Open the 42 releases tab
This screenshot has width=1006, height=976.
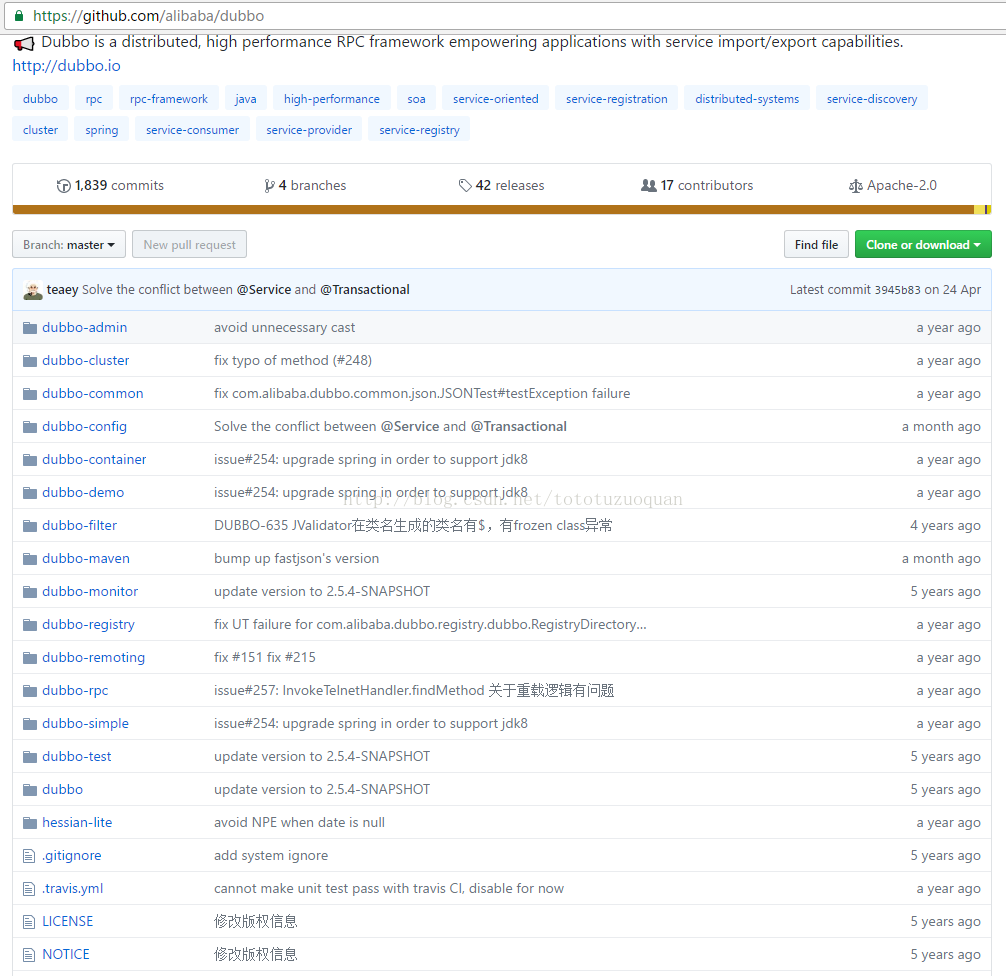coord(501,185)
